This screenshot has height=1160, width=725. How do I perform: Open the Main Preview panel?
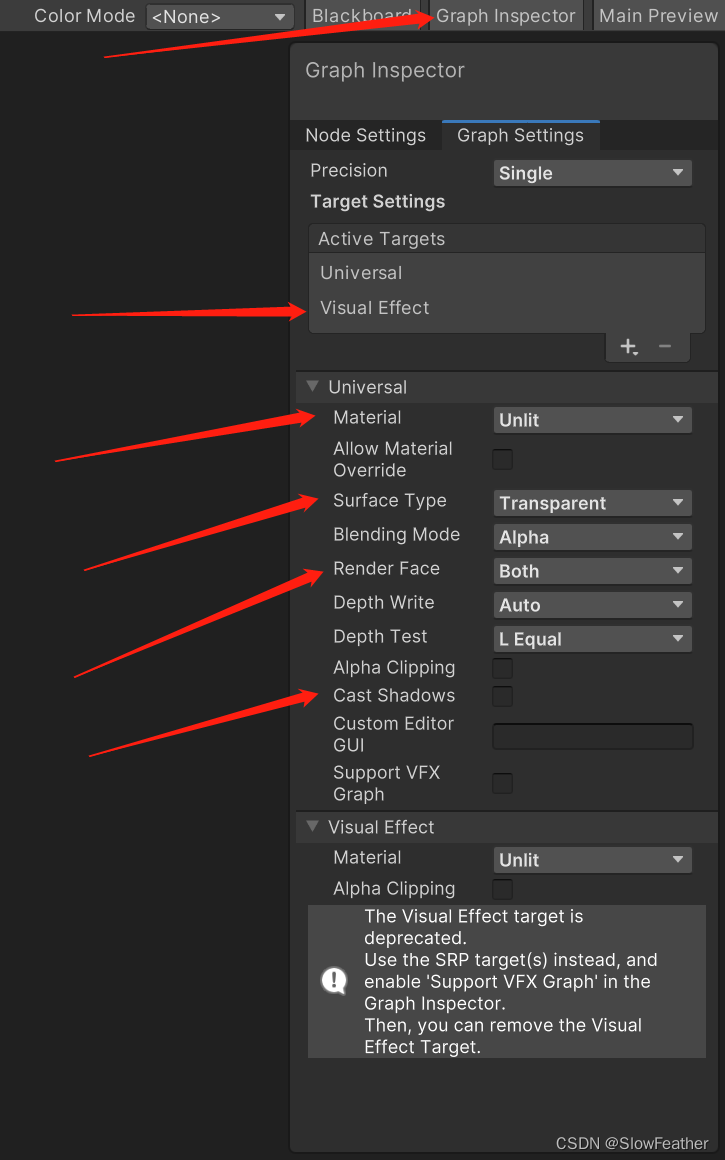[657, 15]
